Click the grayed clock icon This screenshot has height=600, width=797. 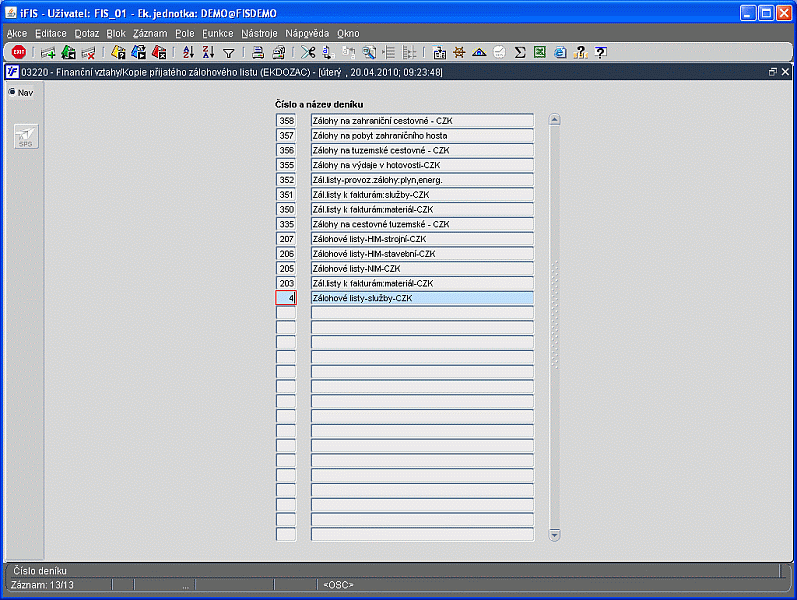pos(500,52)
